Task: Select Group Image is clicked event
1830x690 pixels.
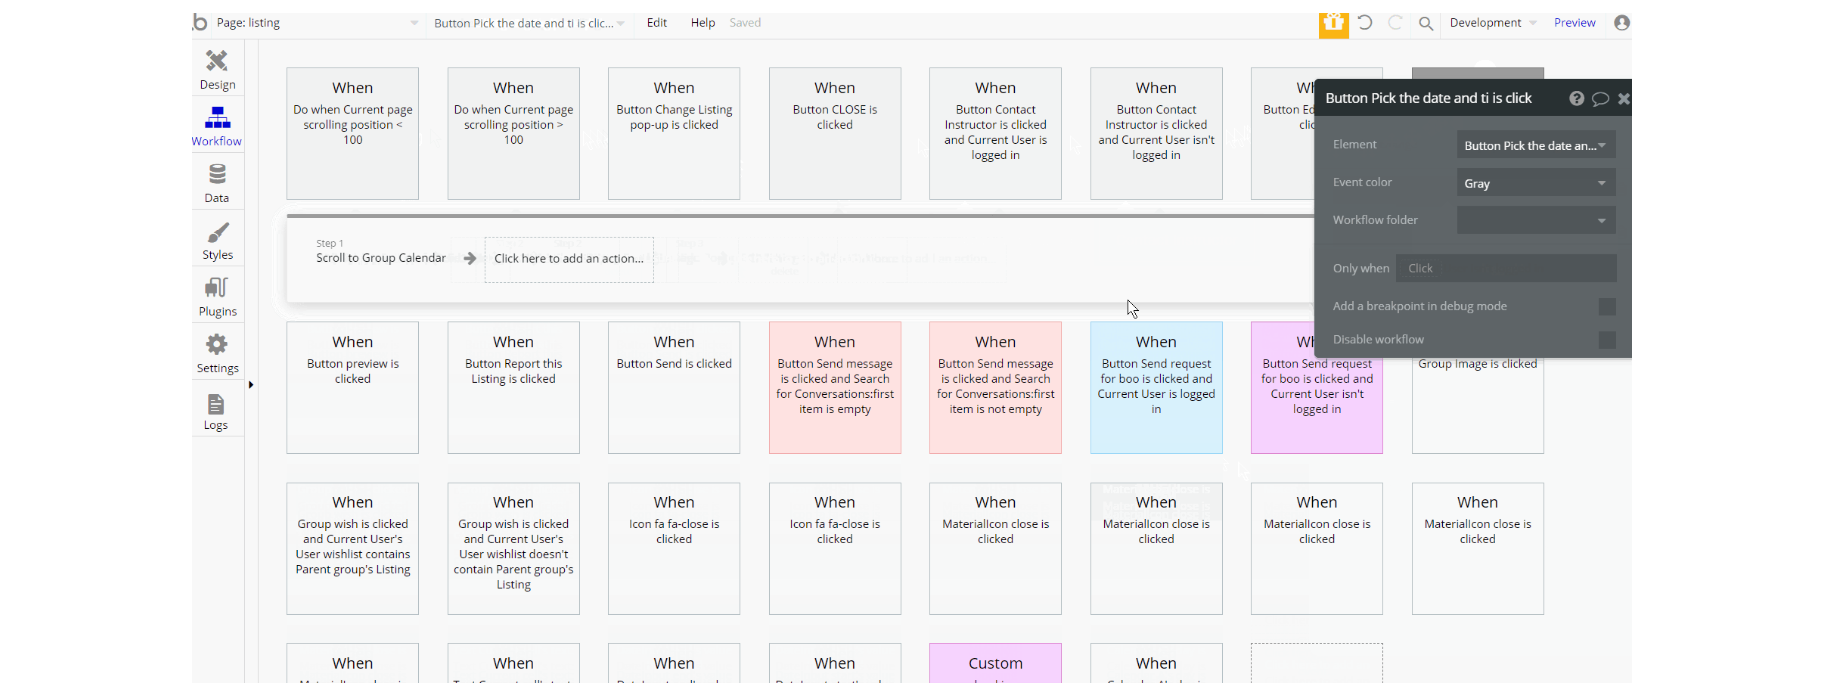Action: (1477, 405)
